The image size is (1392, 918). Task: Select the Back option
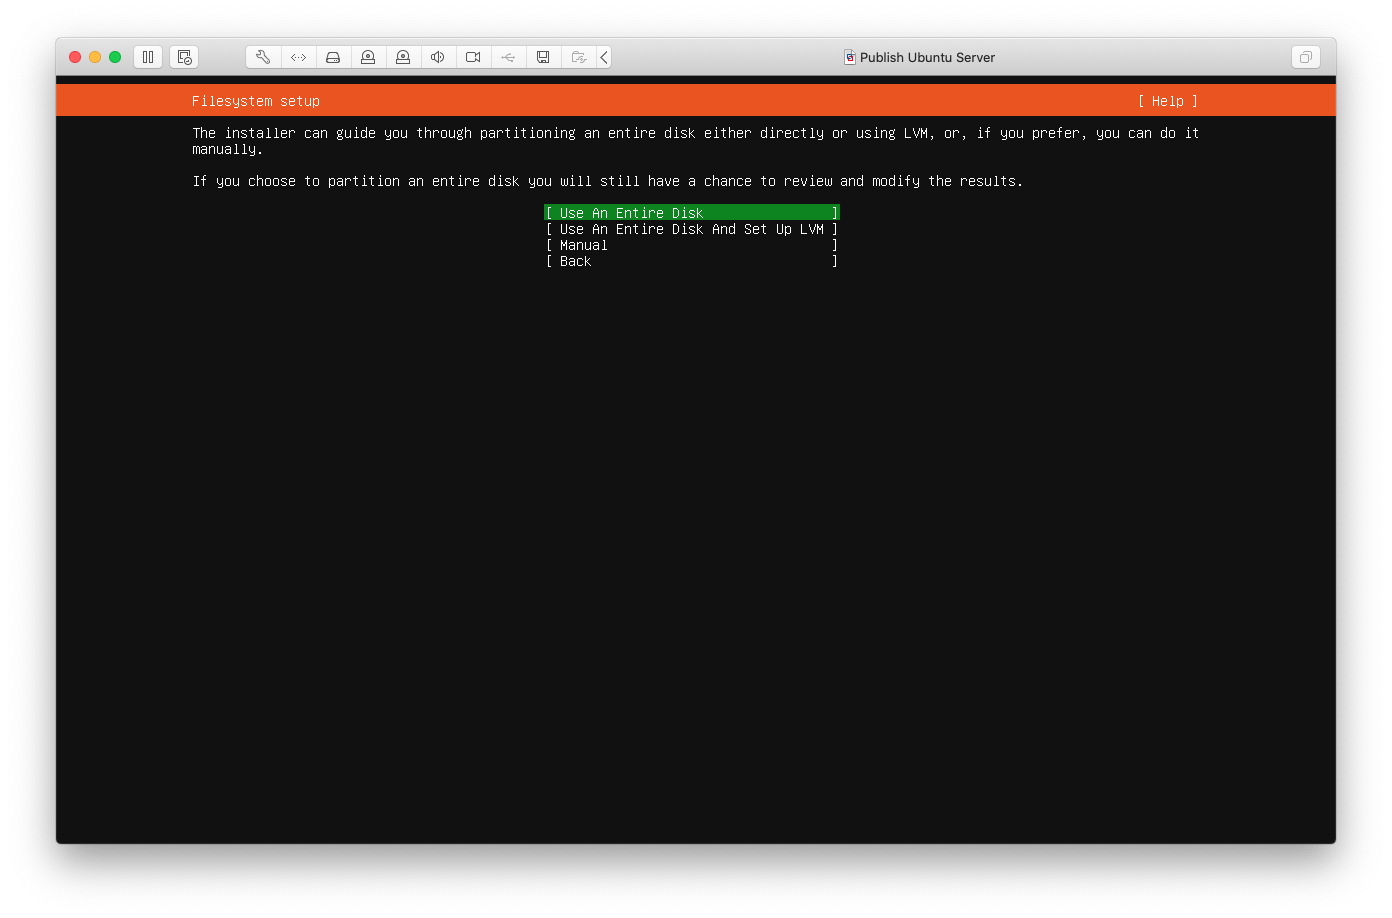coord(692,261)
